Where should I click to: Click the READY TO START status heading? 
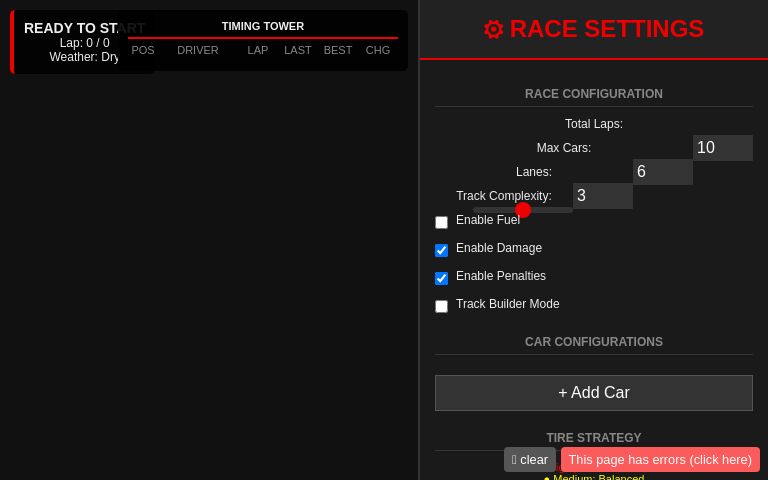click(84, 28)
